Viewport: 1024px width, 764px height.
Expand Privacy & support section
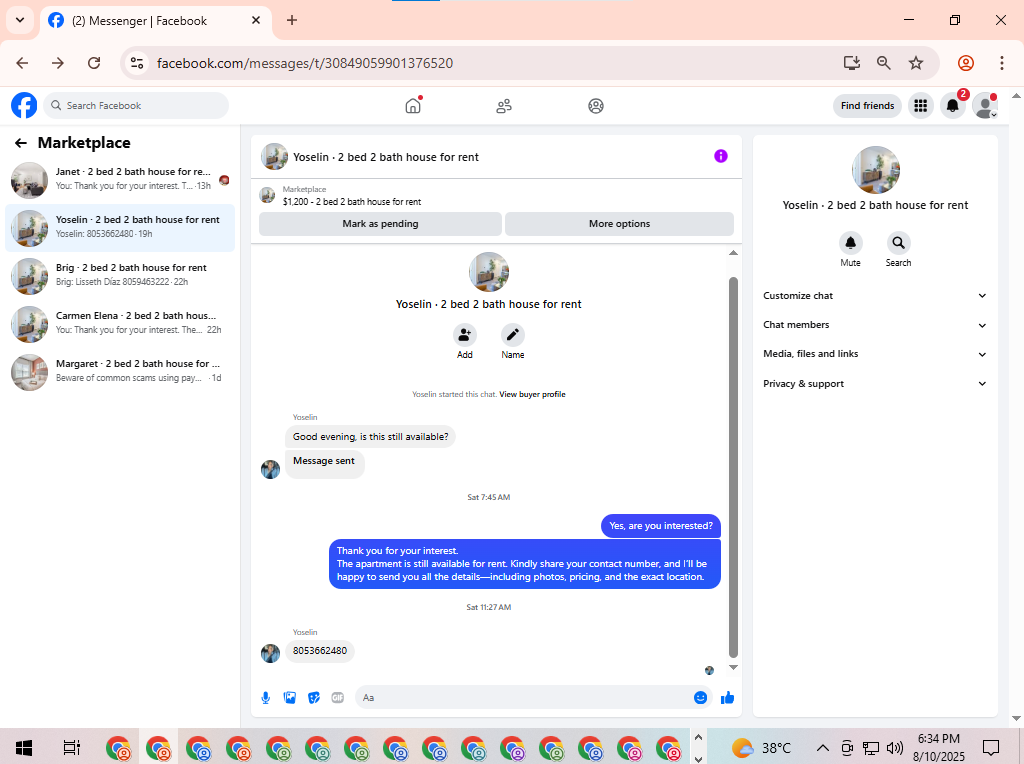(x=875, y=384)
